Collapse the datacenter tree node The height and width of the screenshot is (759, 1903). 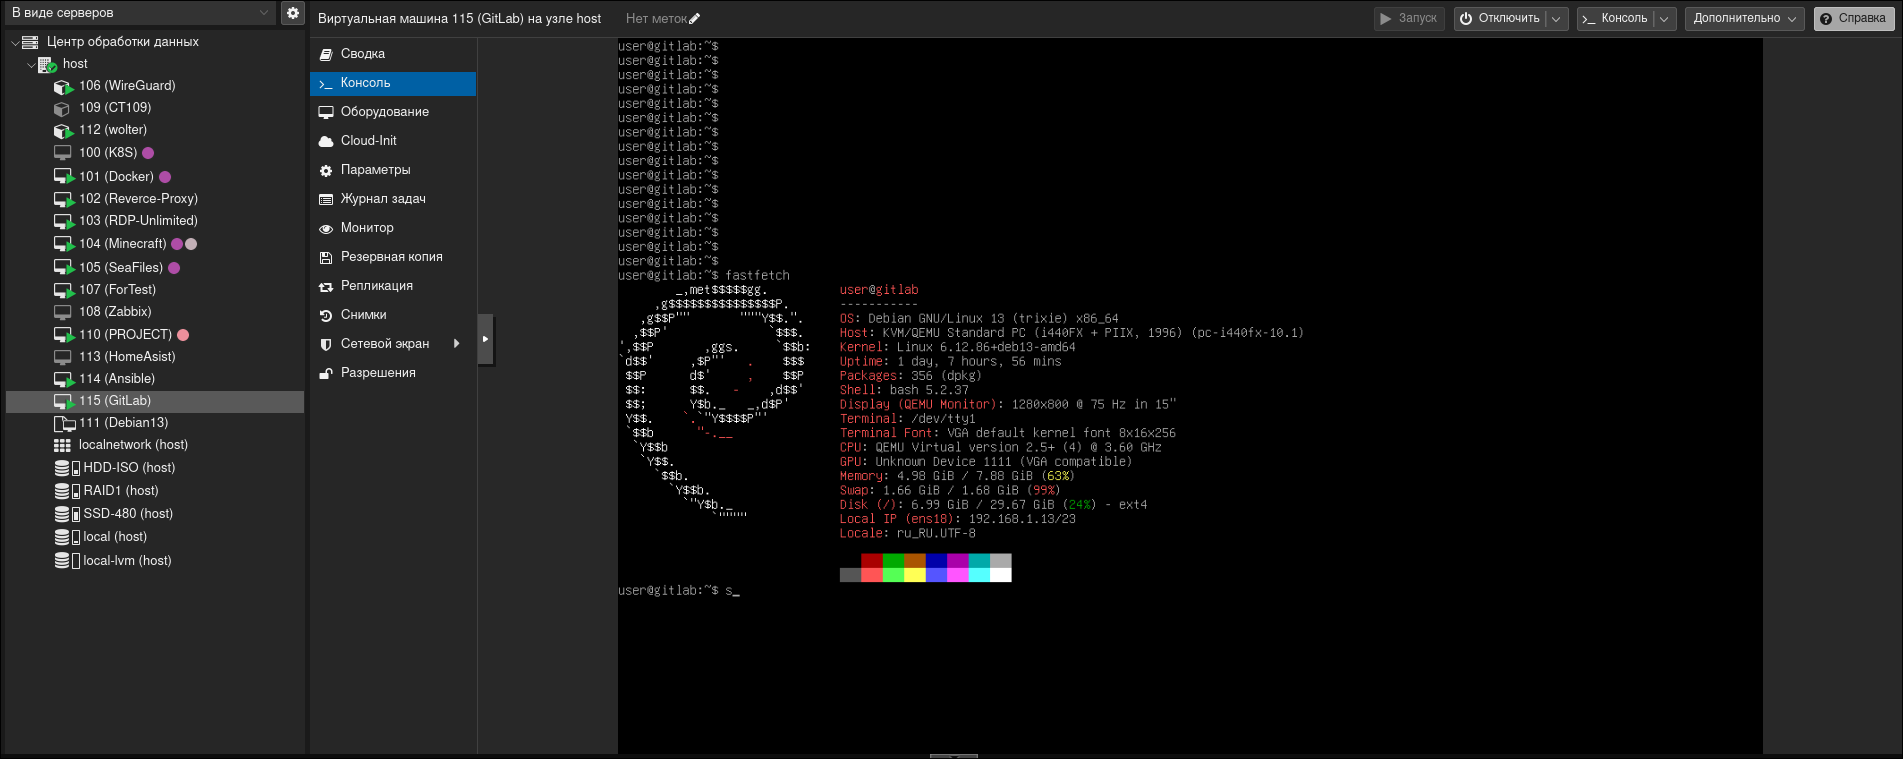click(15, 42)
